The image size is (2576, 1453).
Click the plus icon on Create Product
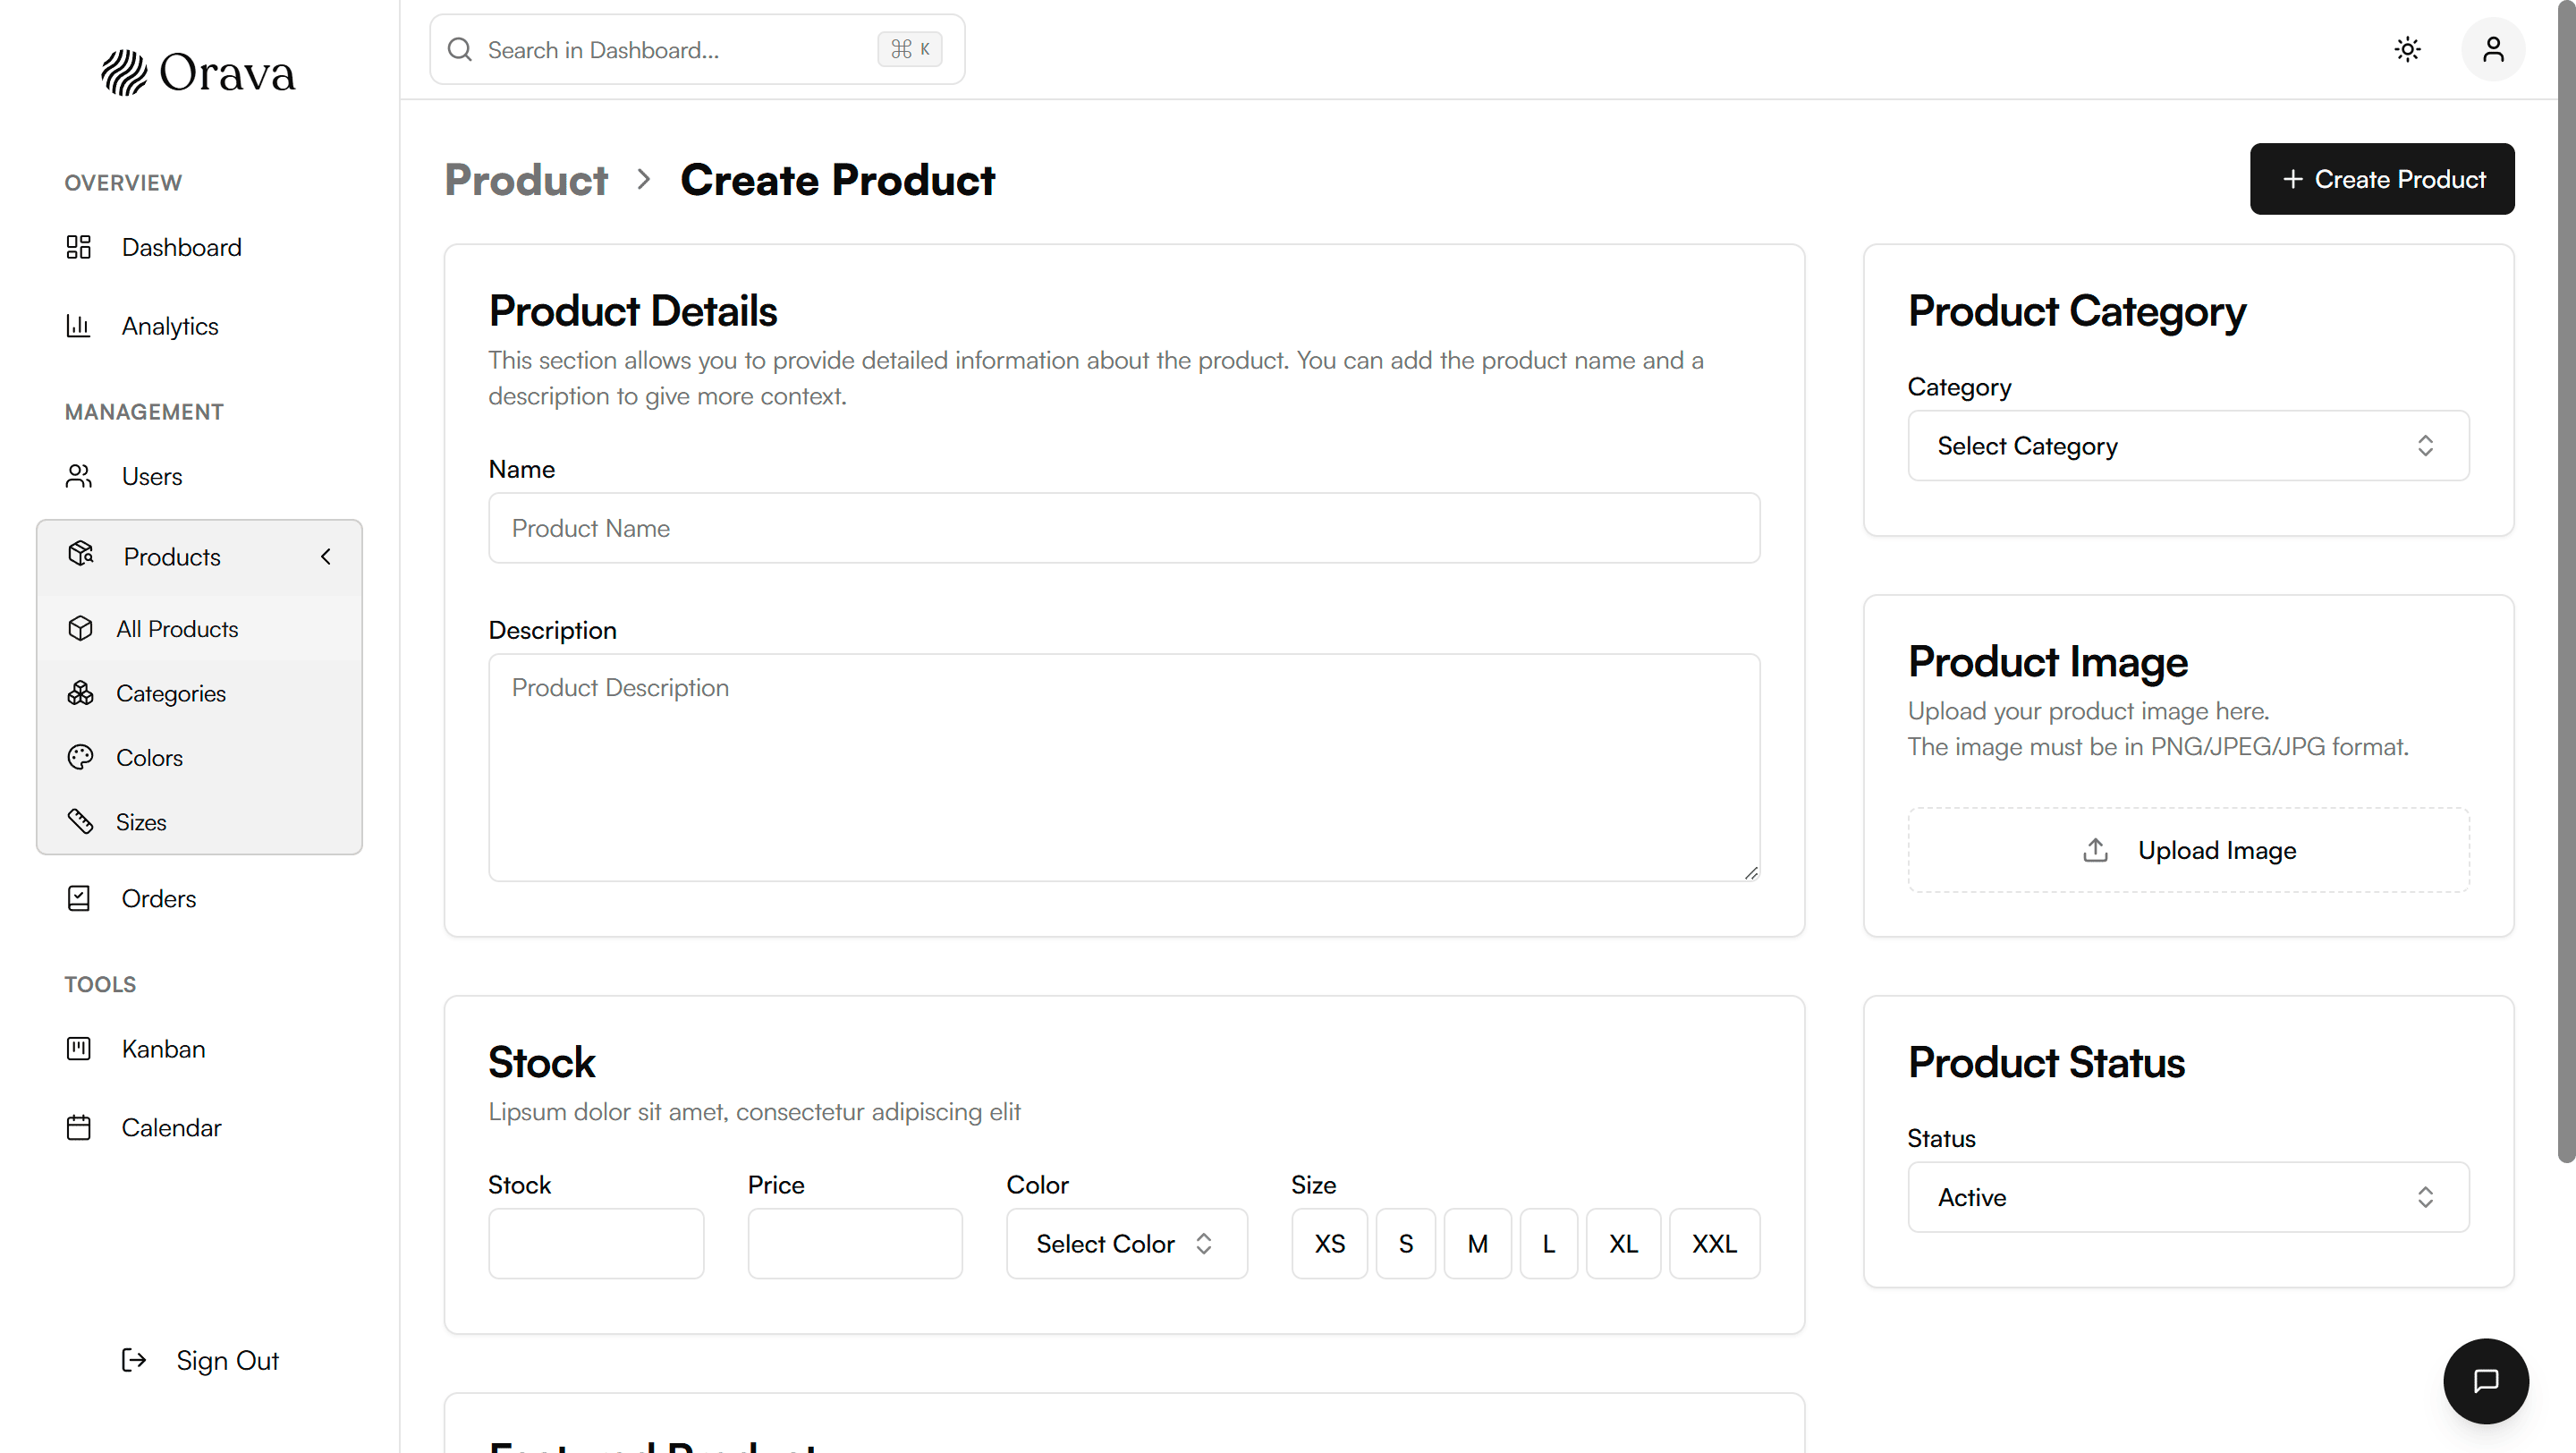(2292, 179)
